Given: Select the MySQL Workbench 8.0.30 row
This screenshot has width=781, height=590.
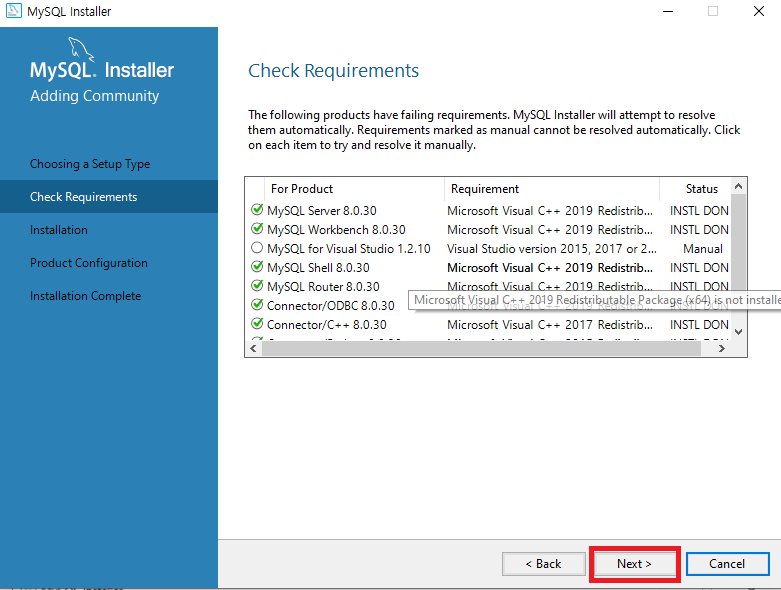Looking at the screenshot, I should 489,230.
